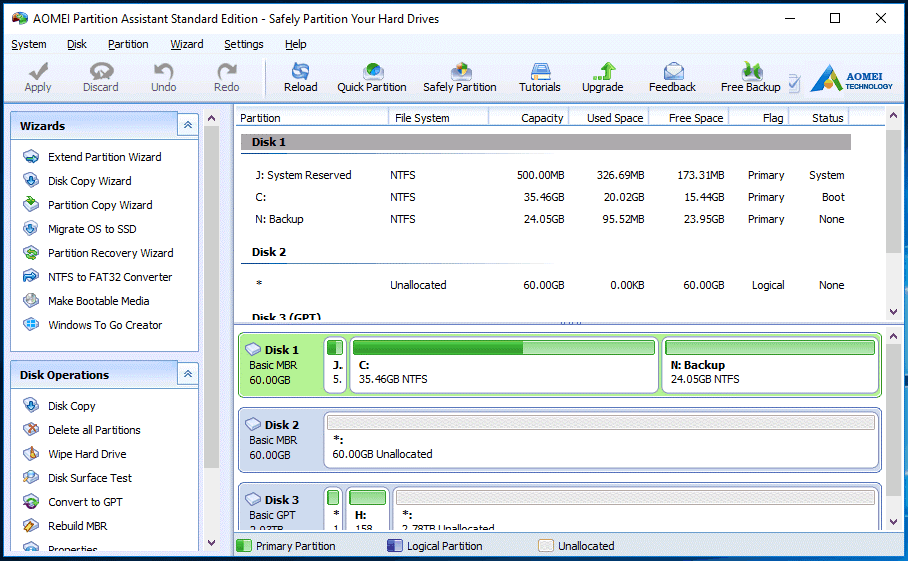Sort by the Free Space column header
The height and width of the screenshot is (561, 908).
pyautogui.click(x=689, y=118)
